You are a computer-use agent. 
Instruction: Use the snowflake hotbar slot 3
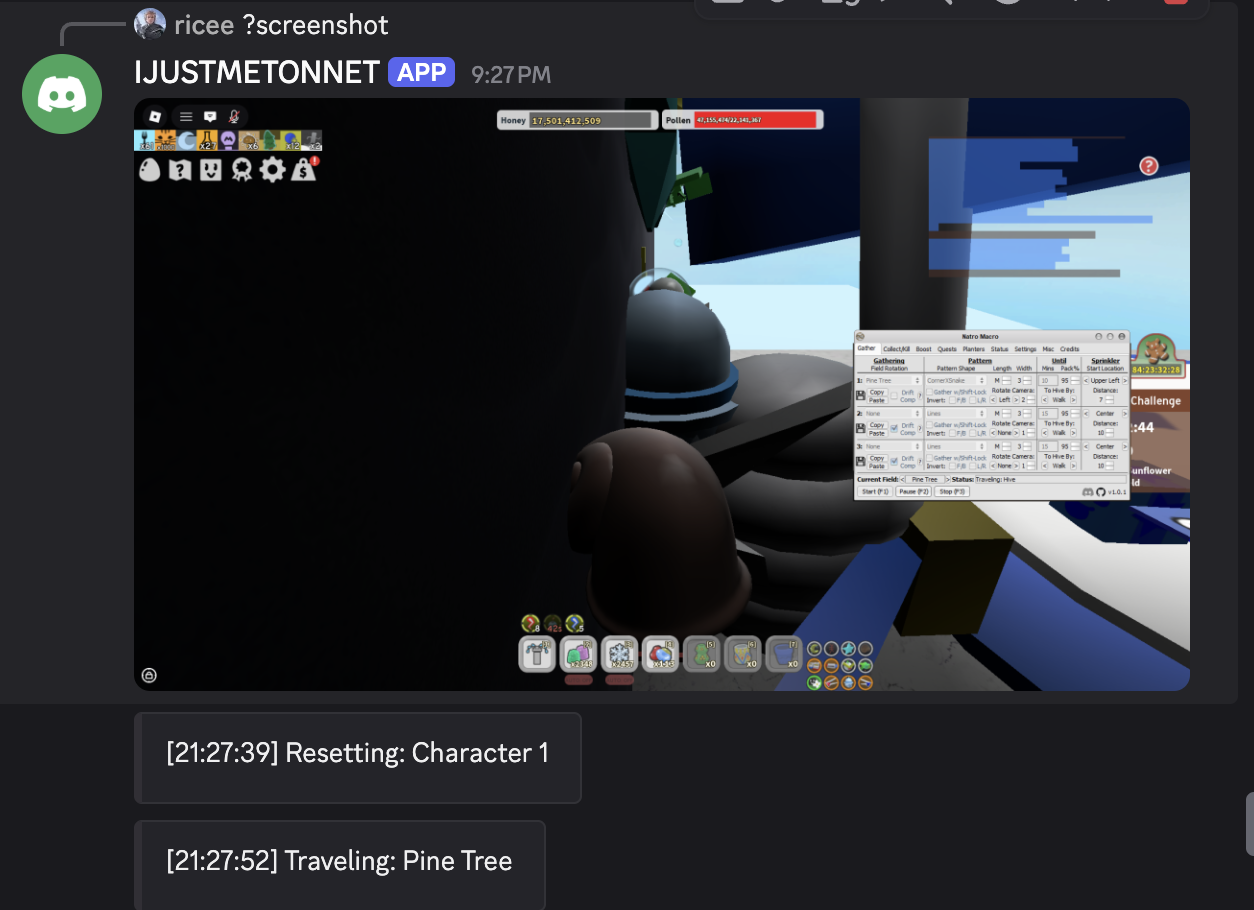point(619,654)
